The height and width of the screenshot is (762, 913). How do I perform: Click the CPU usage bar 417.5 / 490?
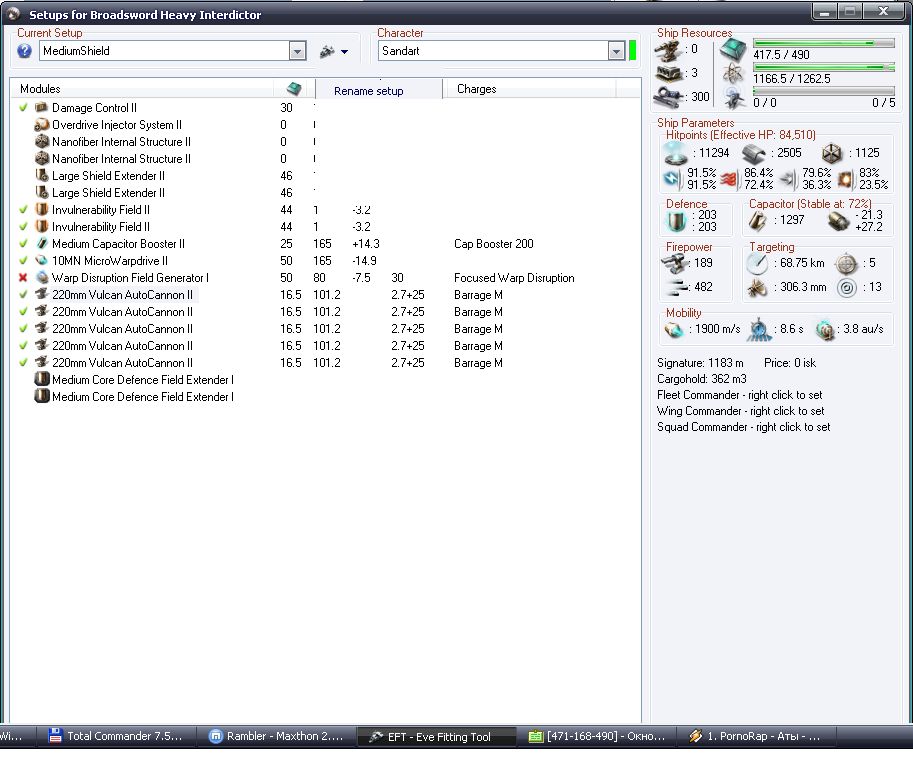pos(823,43)
